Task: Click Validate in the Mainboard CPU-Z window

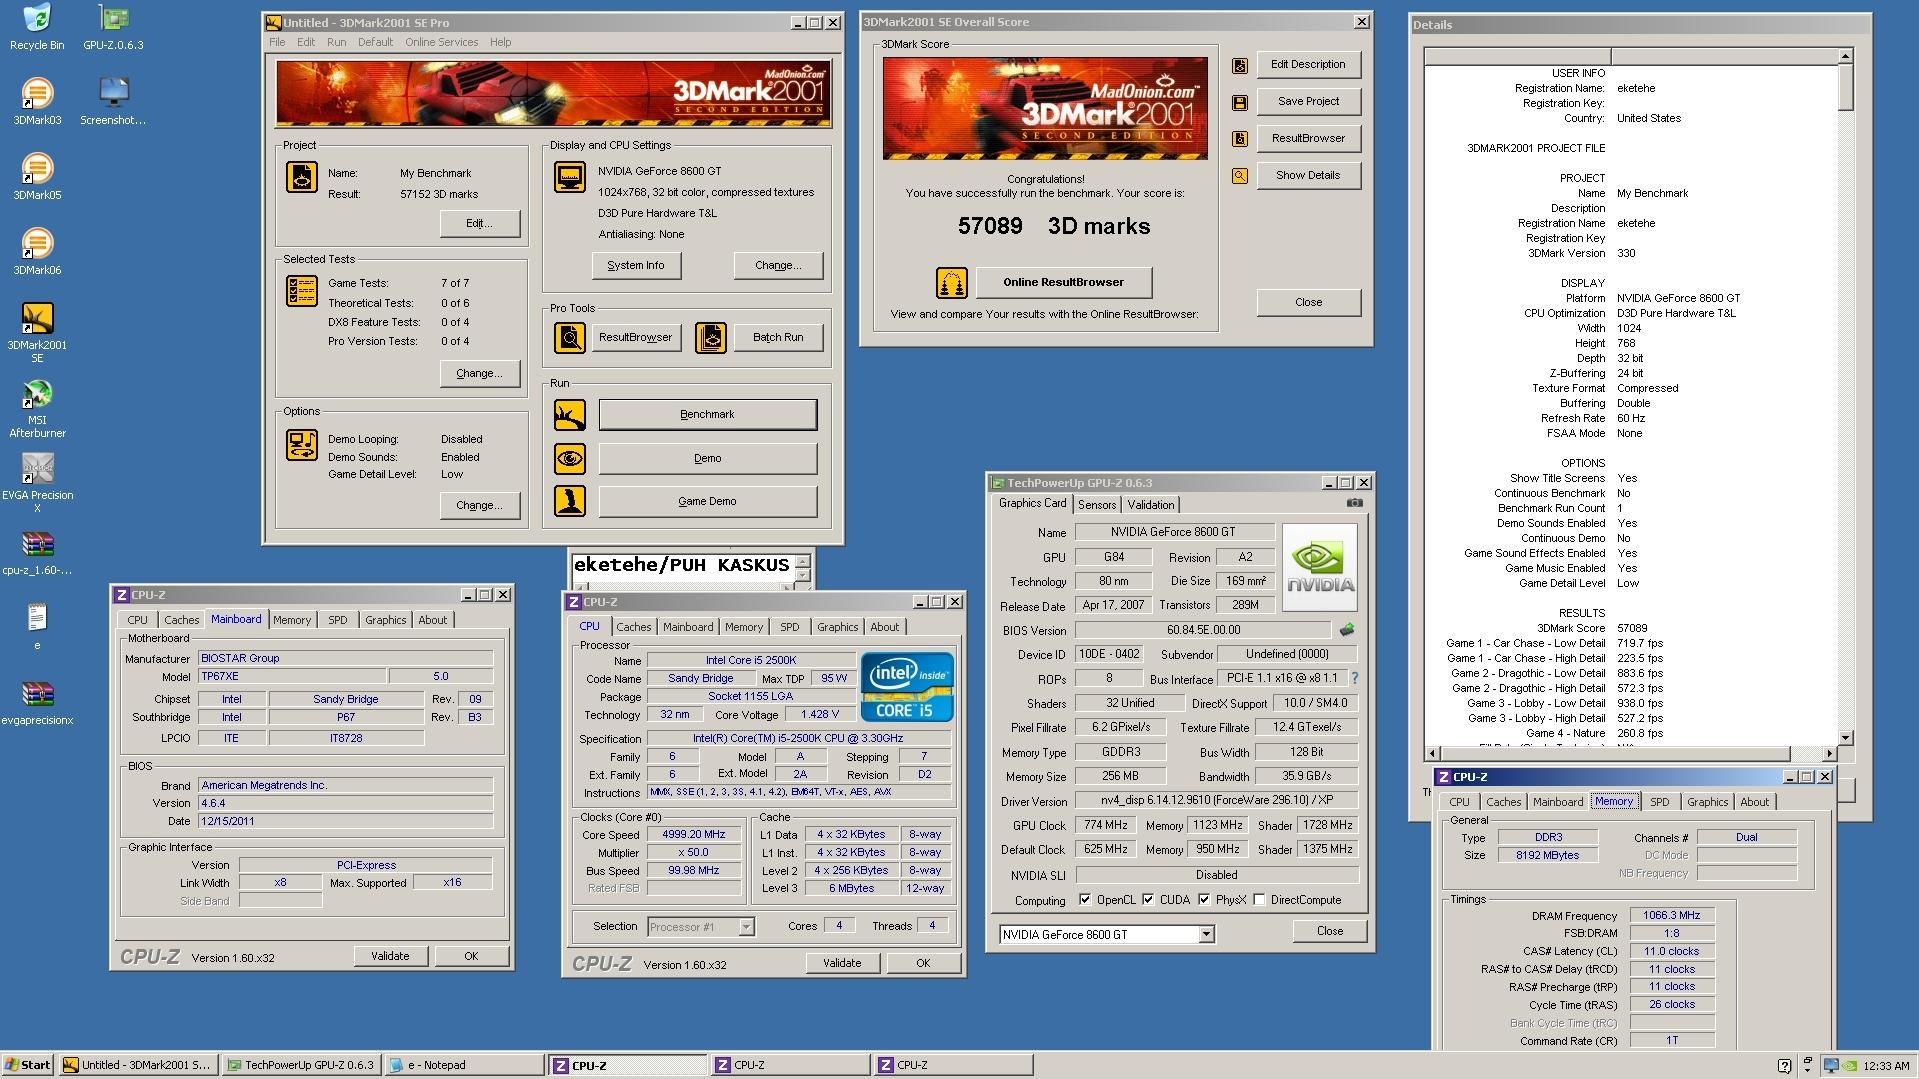Action: [390, 956]
